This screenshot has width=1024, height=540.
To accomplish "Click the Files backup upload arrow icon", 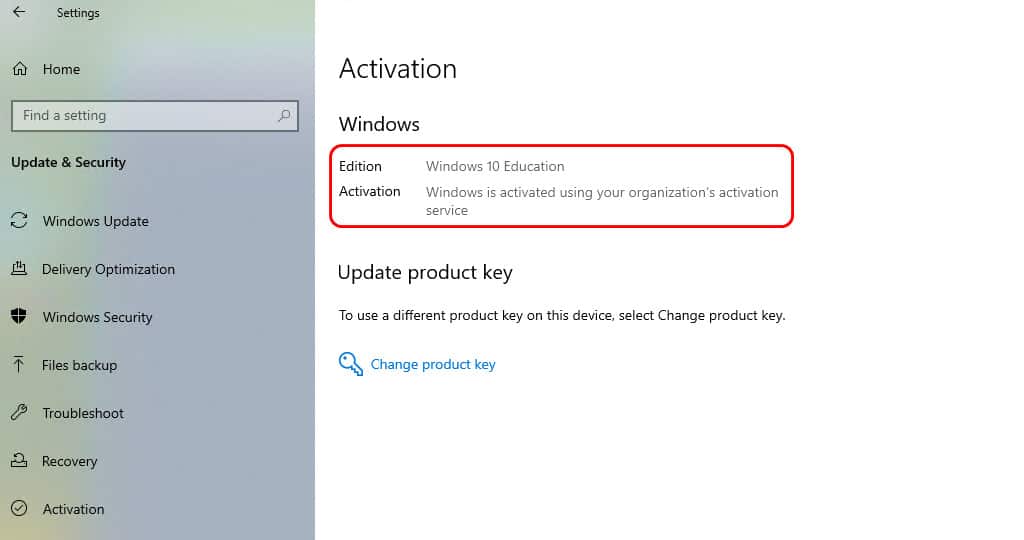I will click(19, 364).
